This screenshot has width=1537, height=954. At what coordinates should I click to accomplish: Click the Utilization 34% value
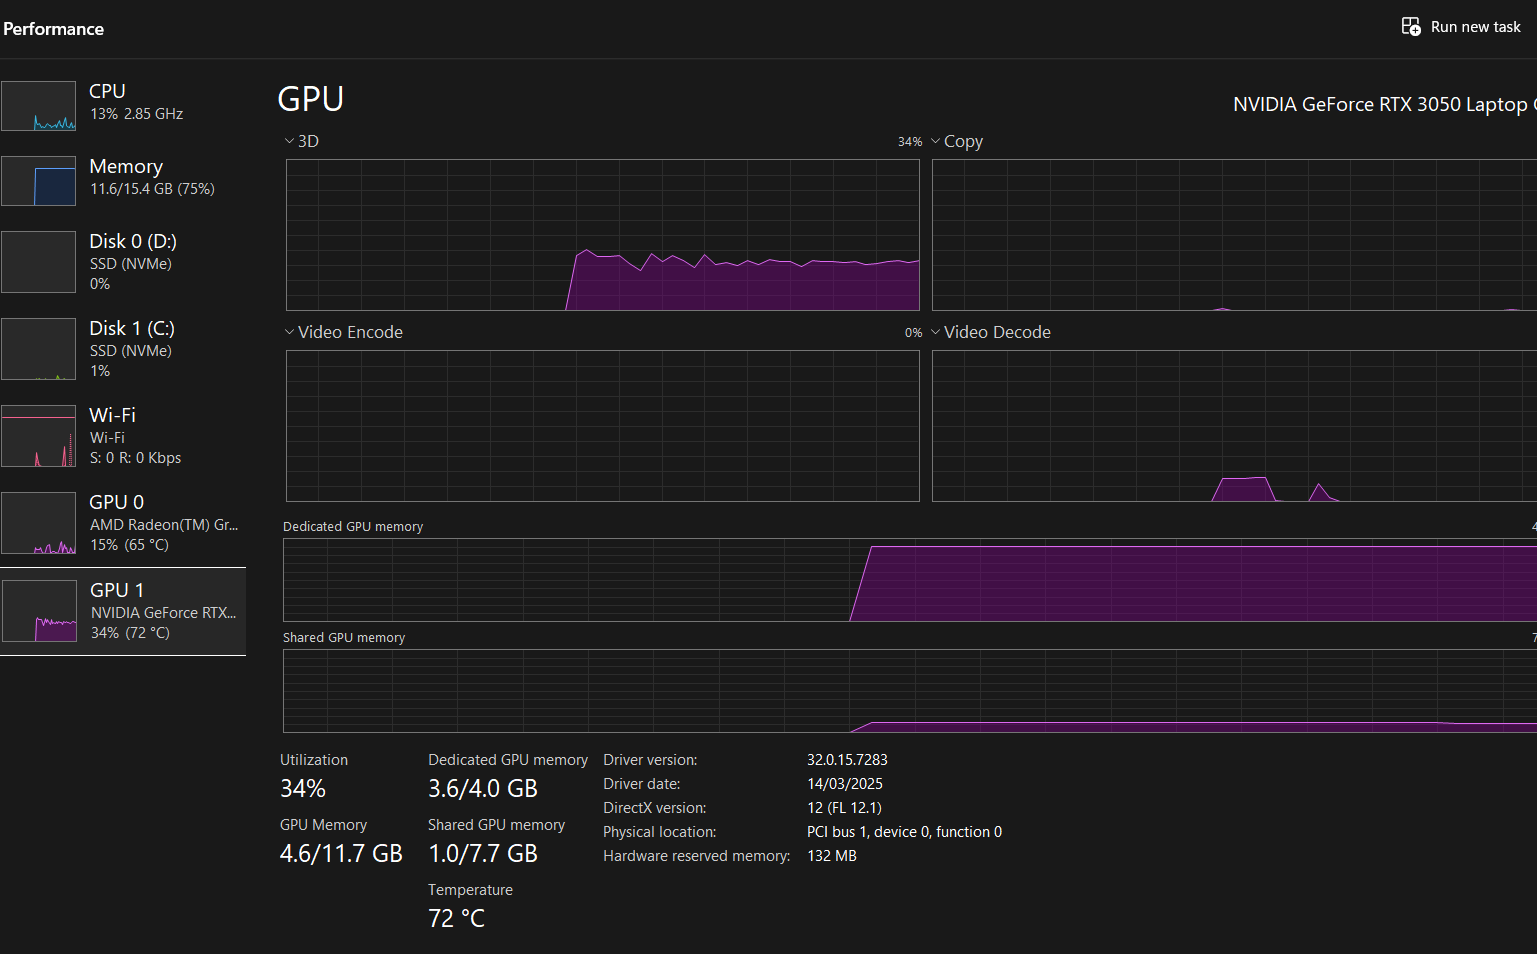303,789
